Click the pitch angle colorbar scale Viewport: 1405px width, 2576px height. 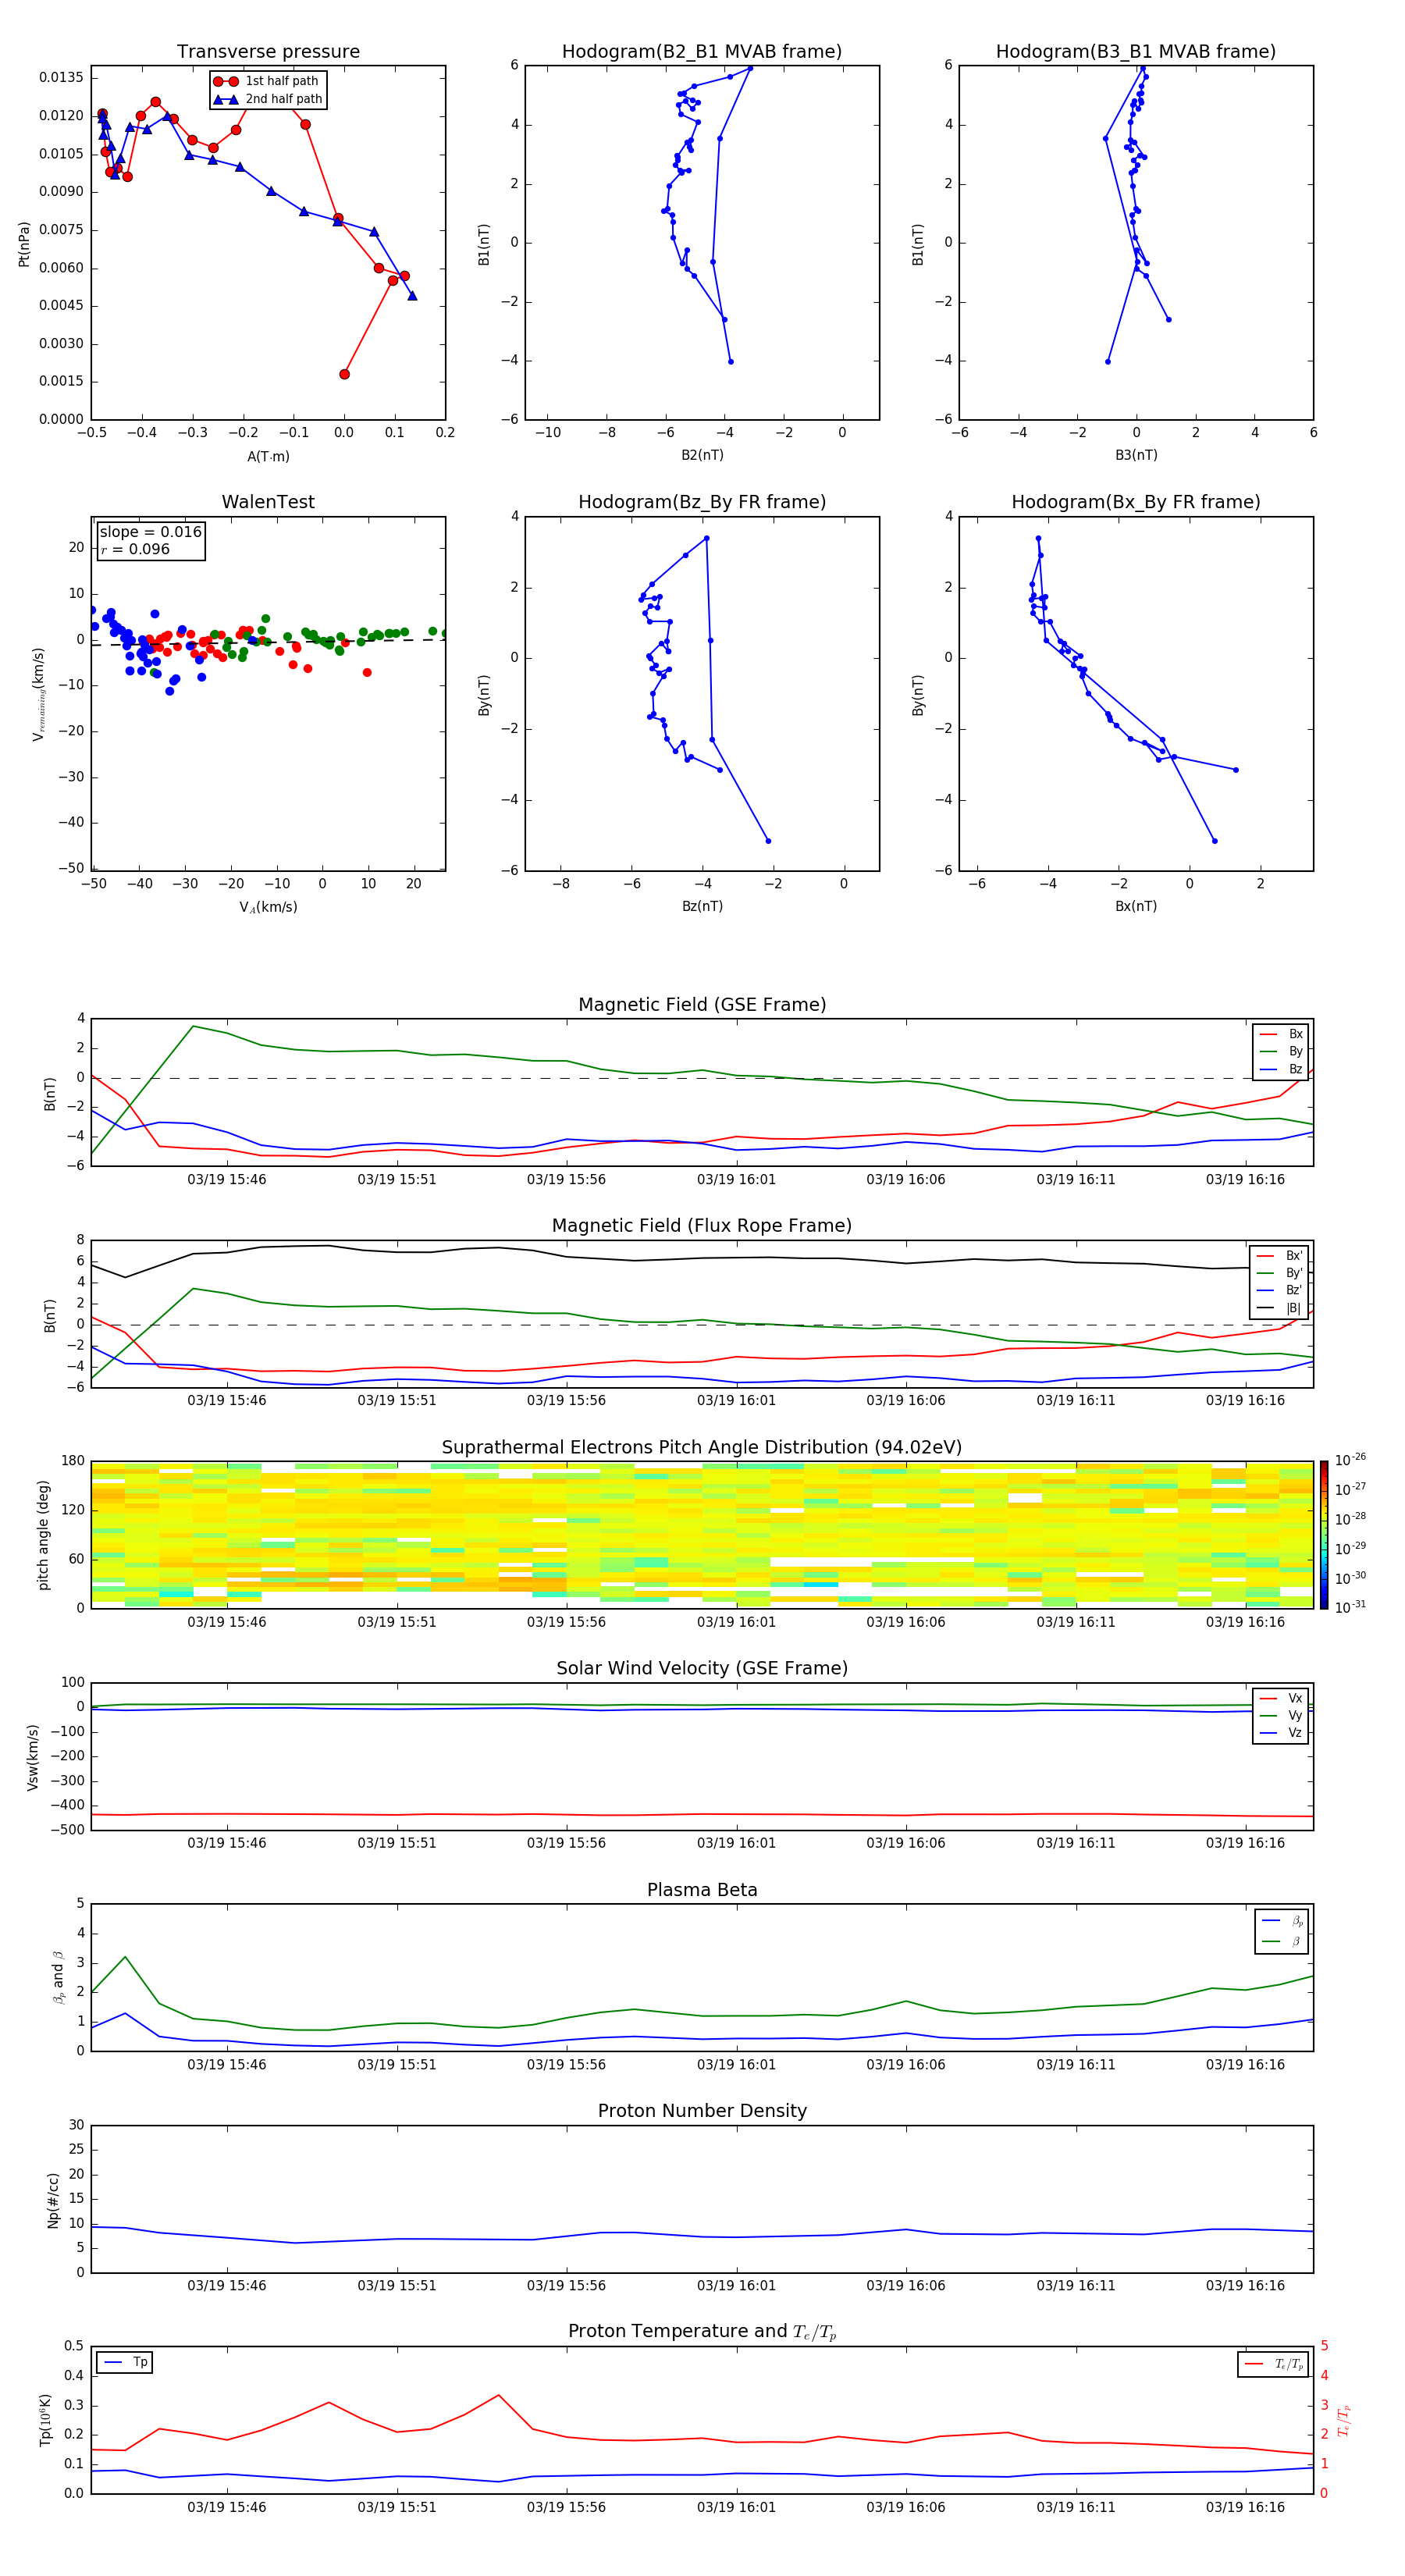[x=1324, y=1534]
